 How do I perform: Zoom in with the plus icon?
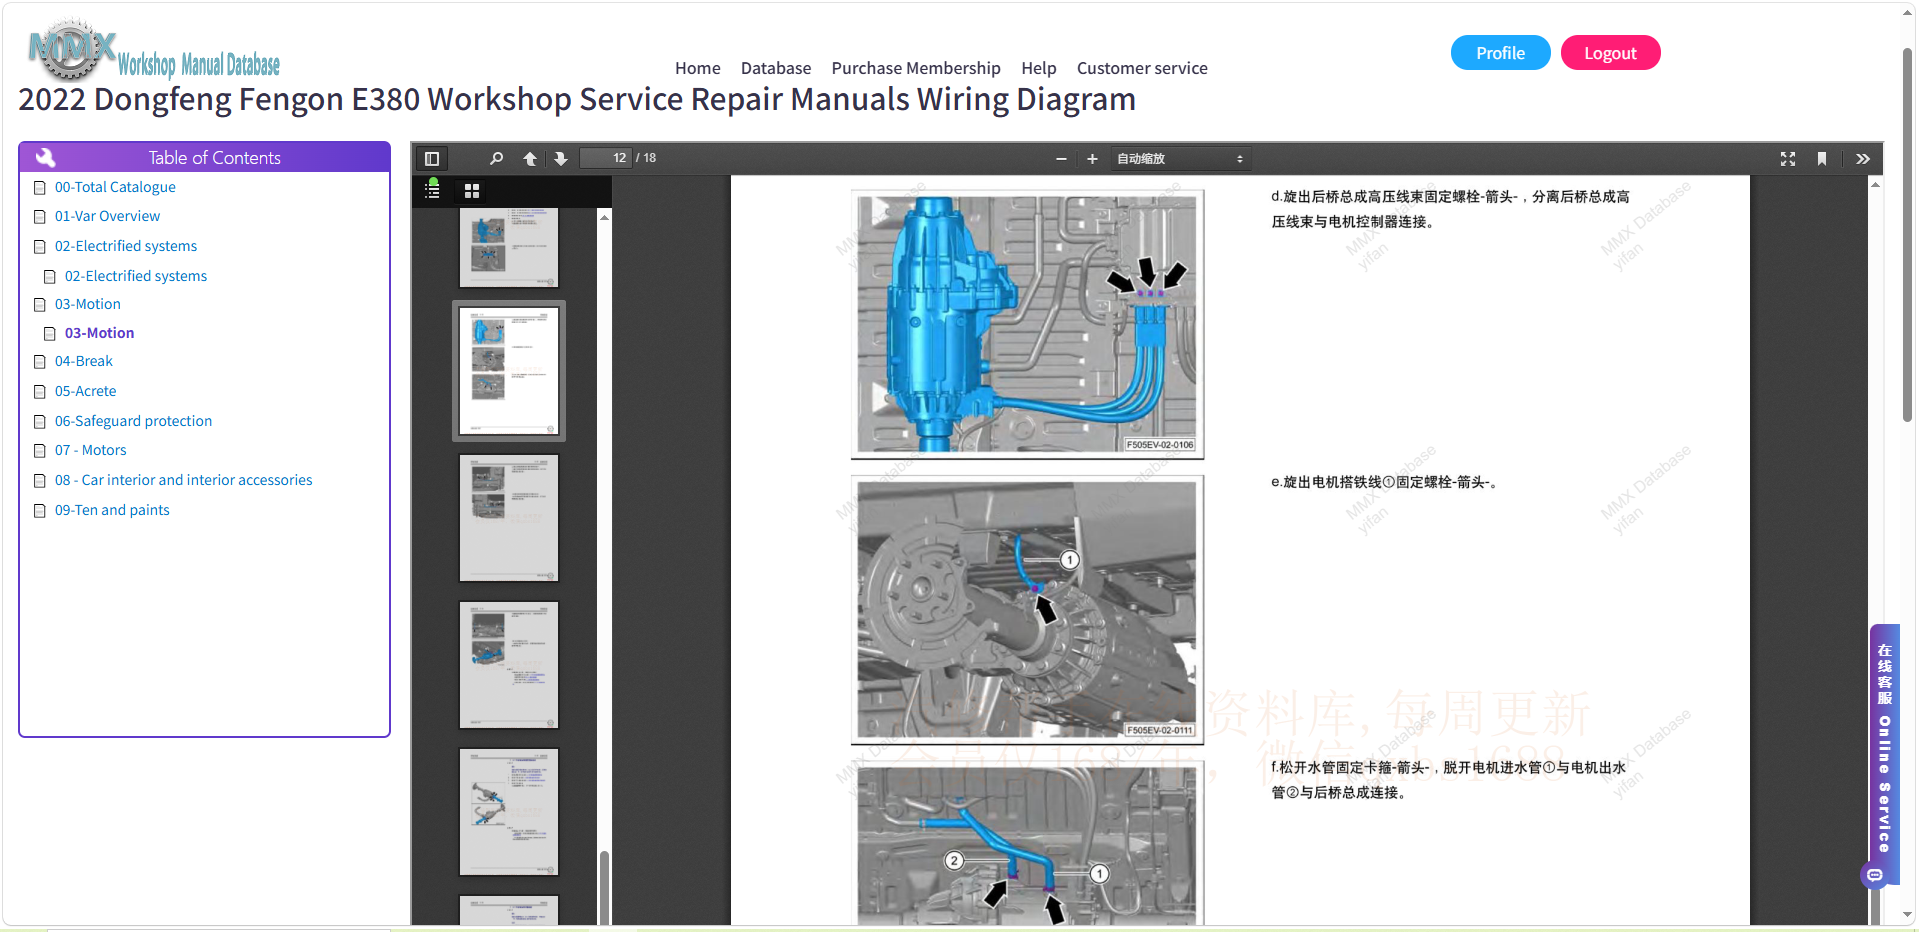coord(1092,159)
